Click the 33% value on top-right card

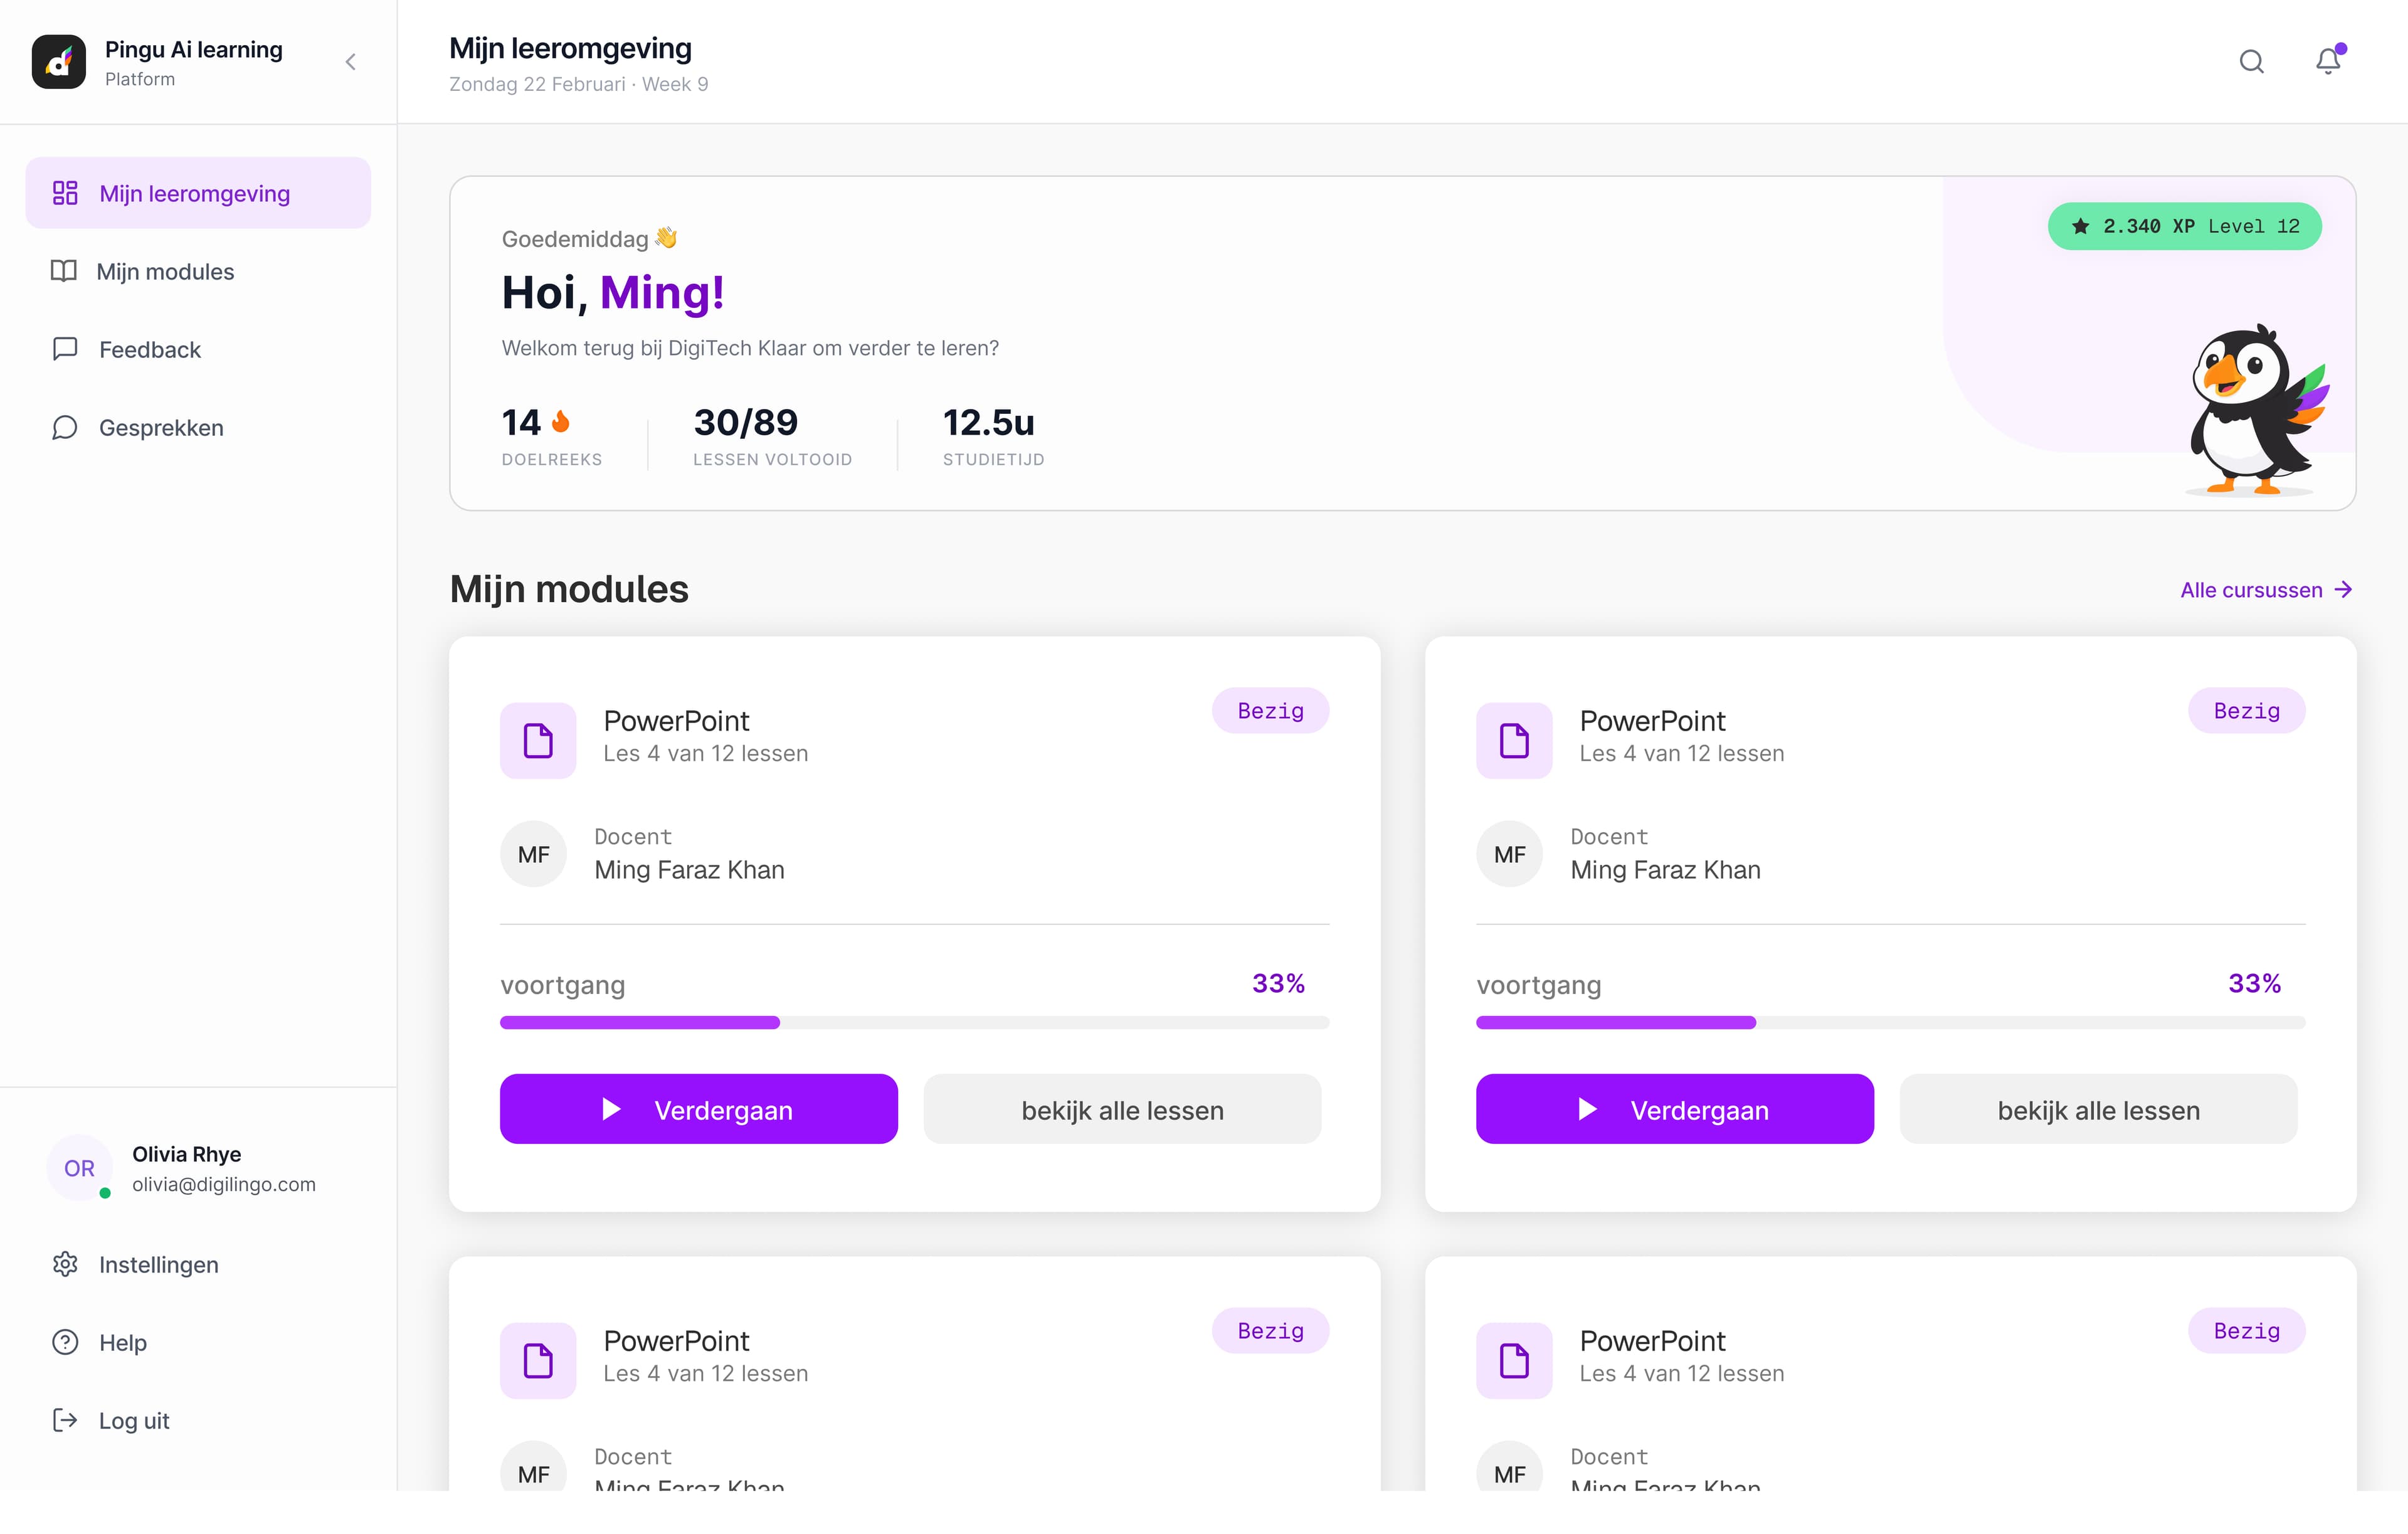(2254, 983)
